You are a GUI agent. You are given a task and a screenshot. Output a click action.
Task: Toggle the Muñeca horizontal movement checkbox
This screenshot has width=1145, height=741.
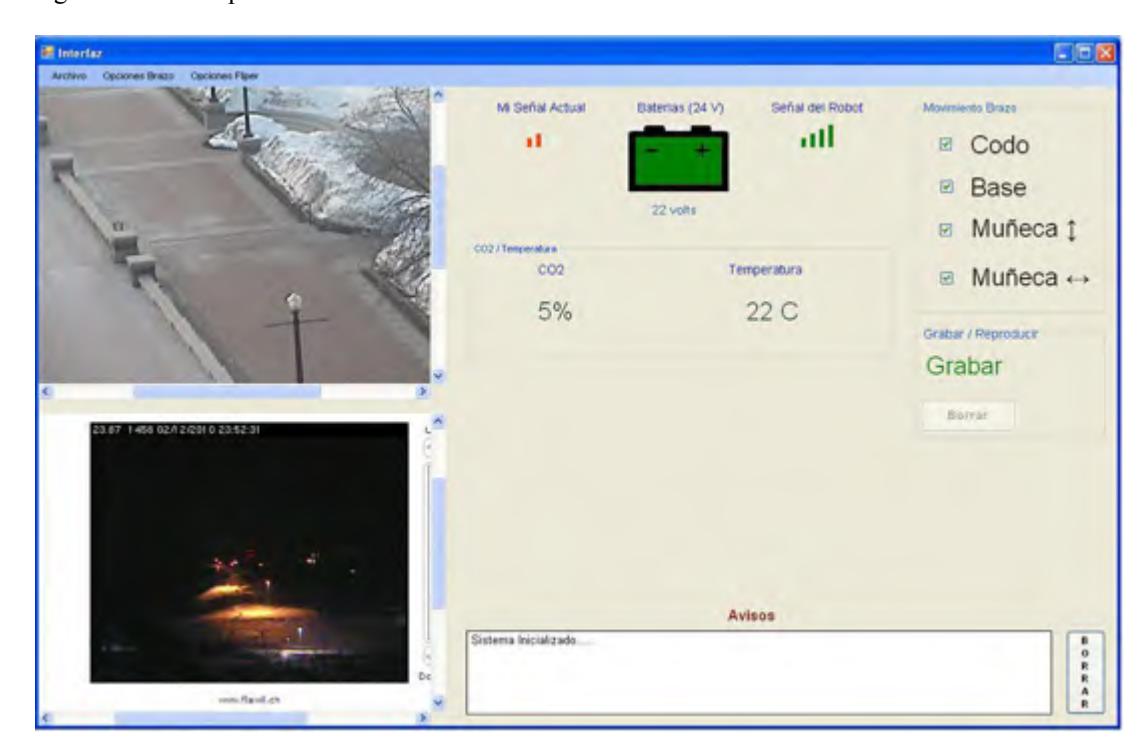point(946,278)
